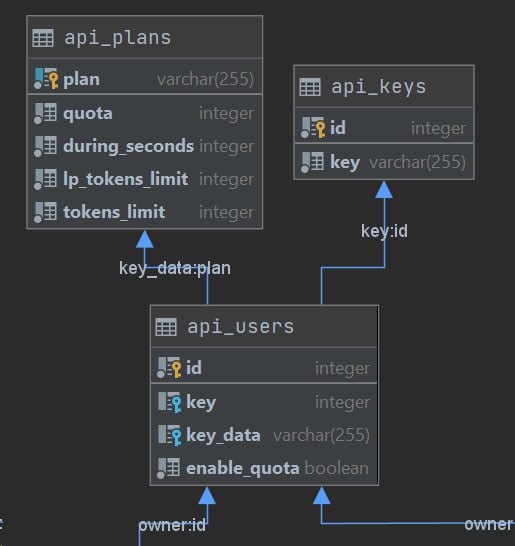Select the api_keys table title
The height and width of the screenshot is (546, 515).
click(x=379, y=87)
